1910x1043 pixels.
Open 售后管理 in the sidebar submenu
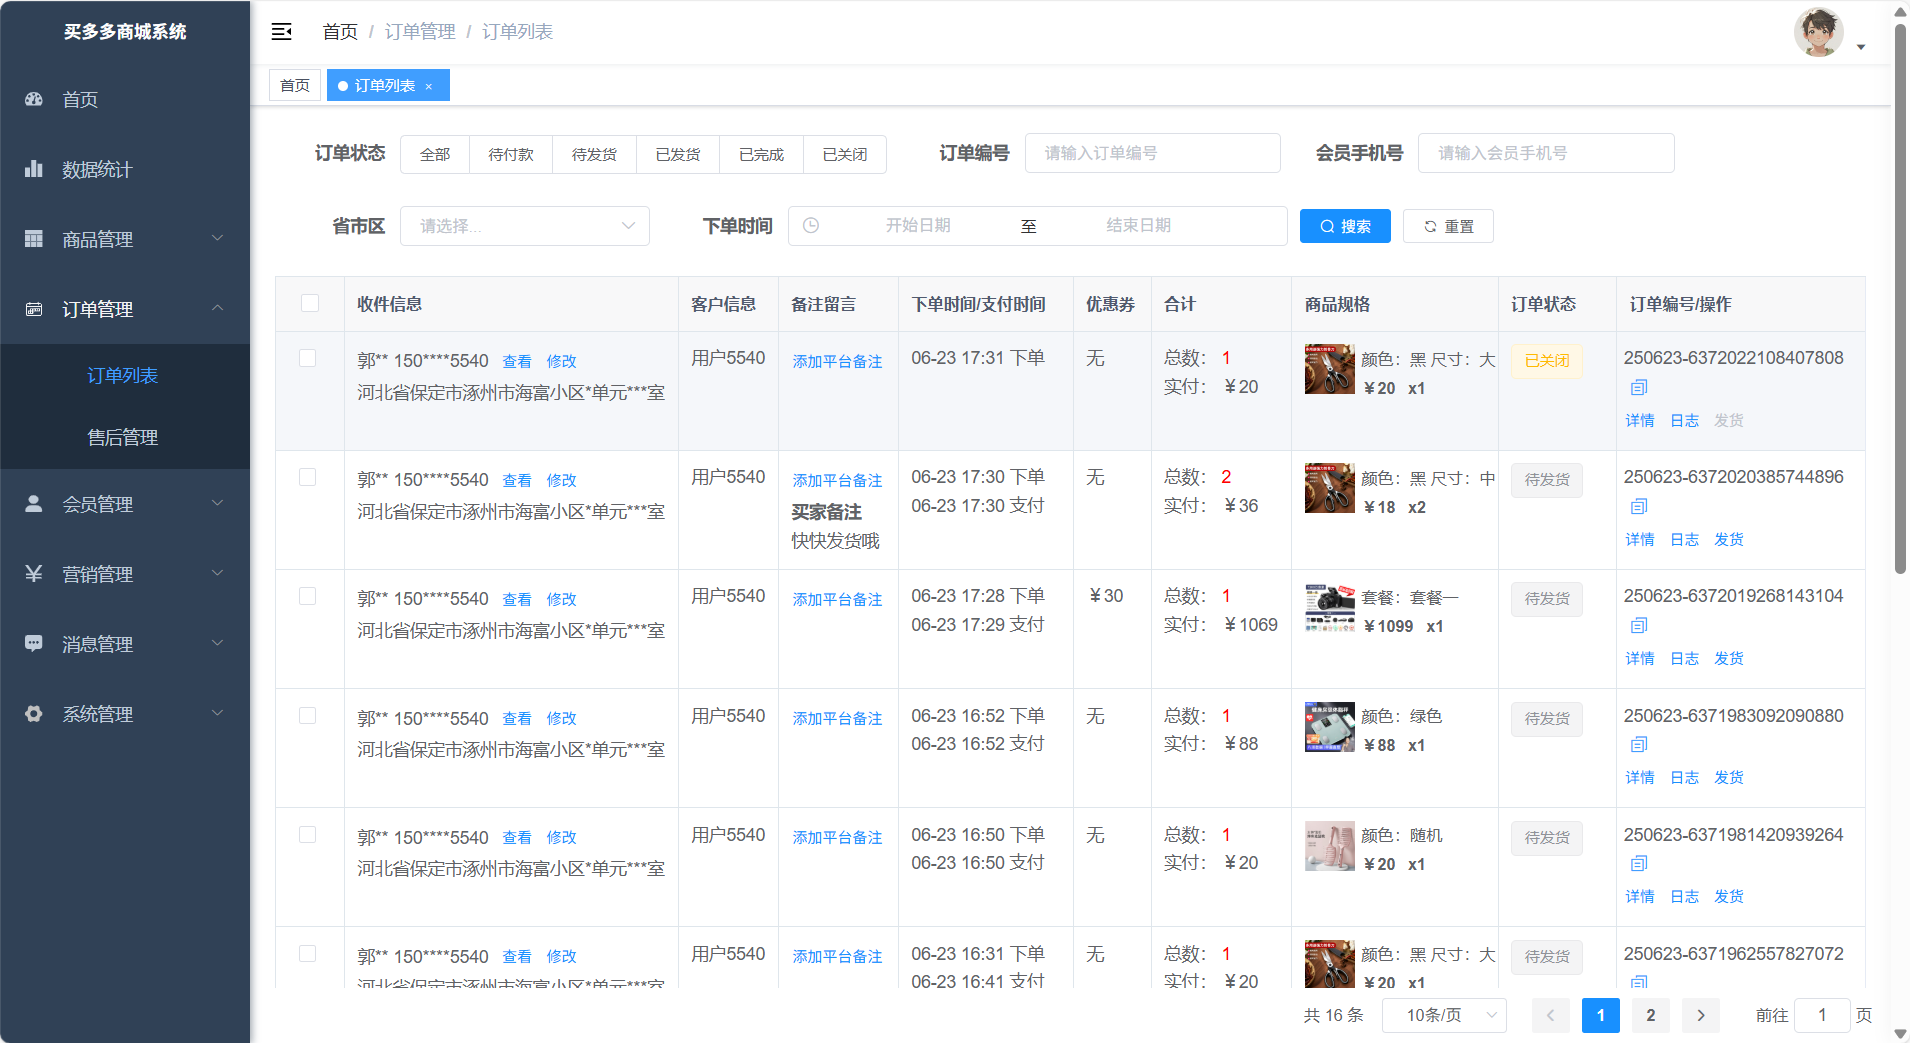point(123,437)
